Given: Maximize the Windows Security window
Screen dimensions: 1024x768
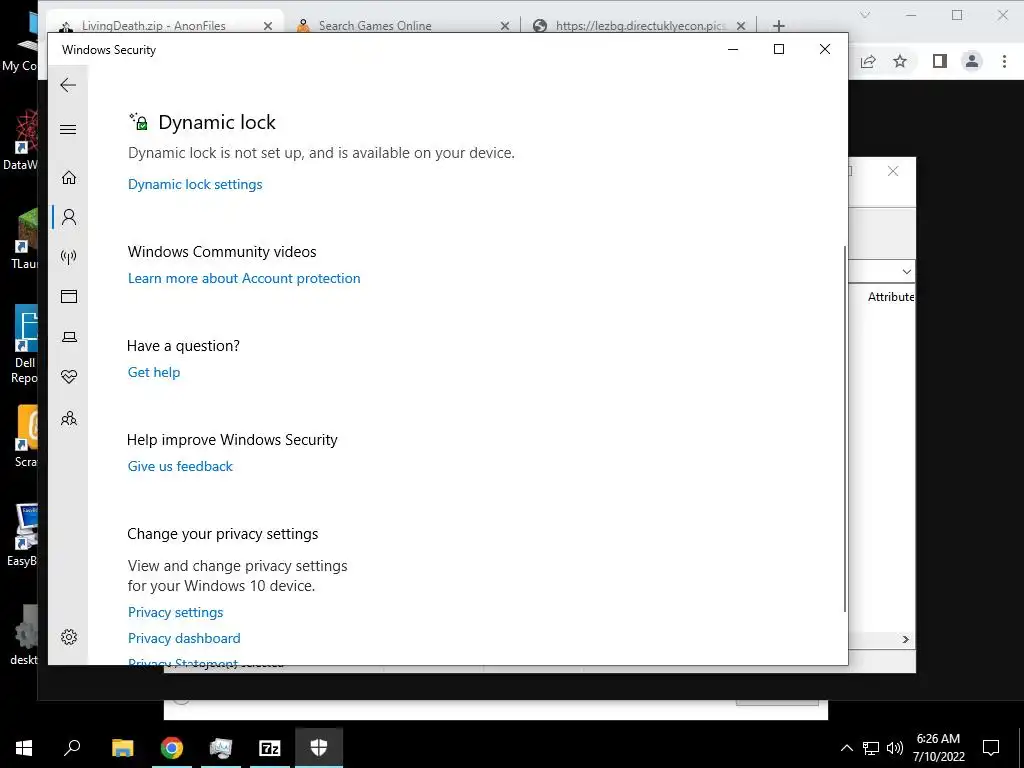Looking at the screenshot, I should tap(778, 50).
